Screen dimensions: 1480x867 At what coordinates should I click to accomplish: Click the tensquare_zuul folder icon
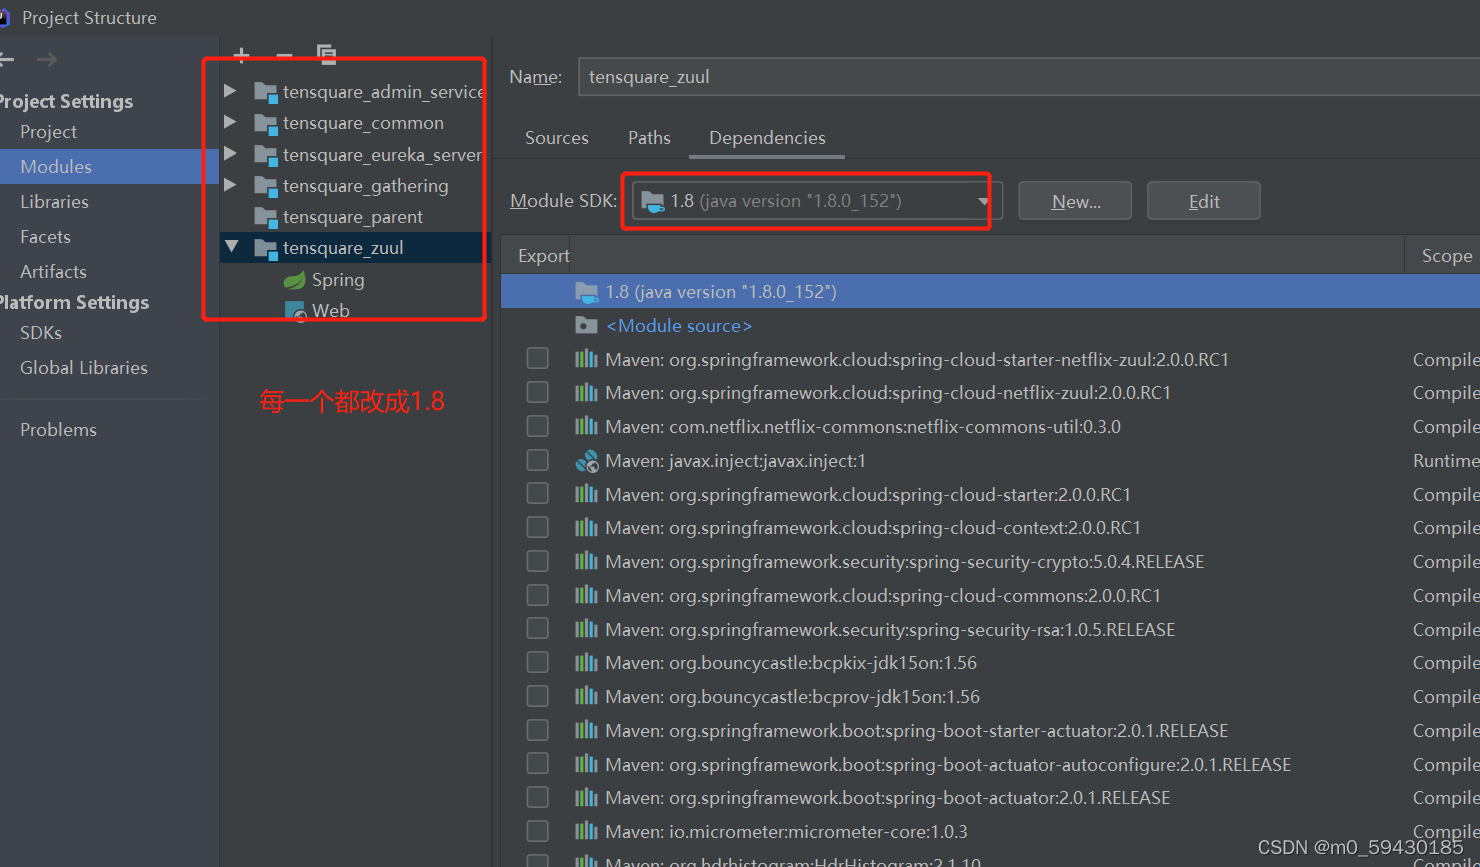click(265, 248)
